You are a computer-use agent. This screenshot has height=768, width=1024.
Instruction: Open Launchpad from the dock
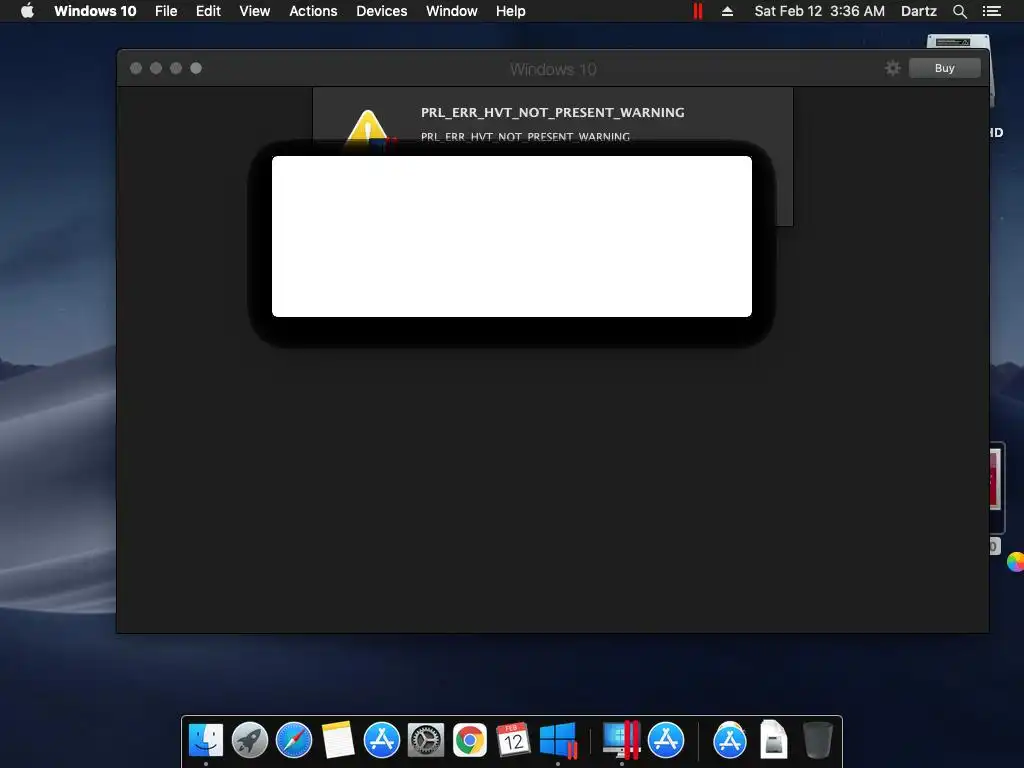pyautogui.click(x=250, y=740)
